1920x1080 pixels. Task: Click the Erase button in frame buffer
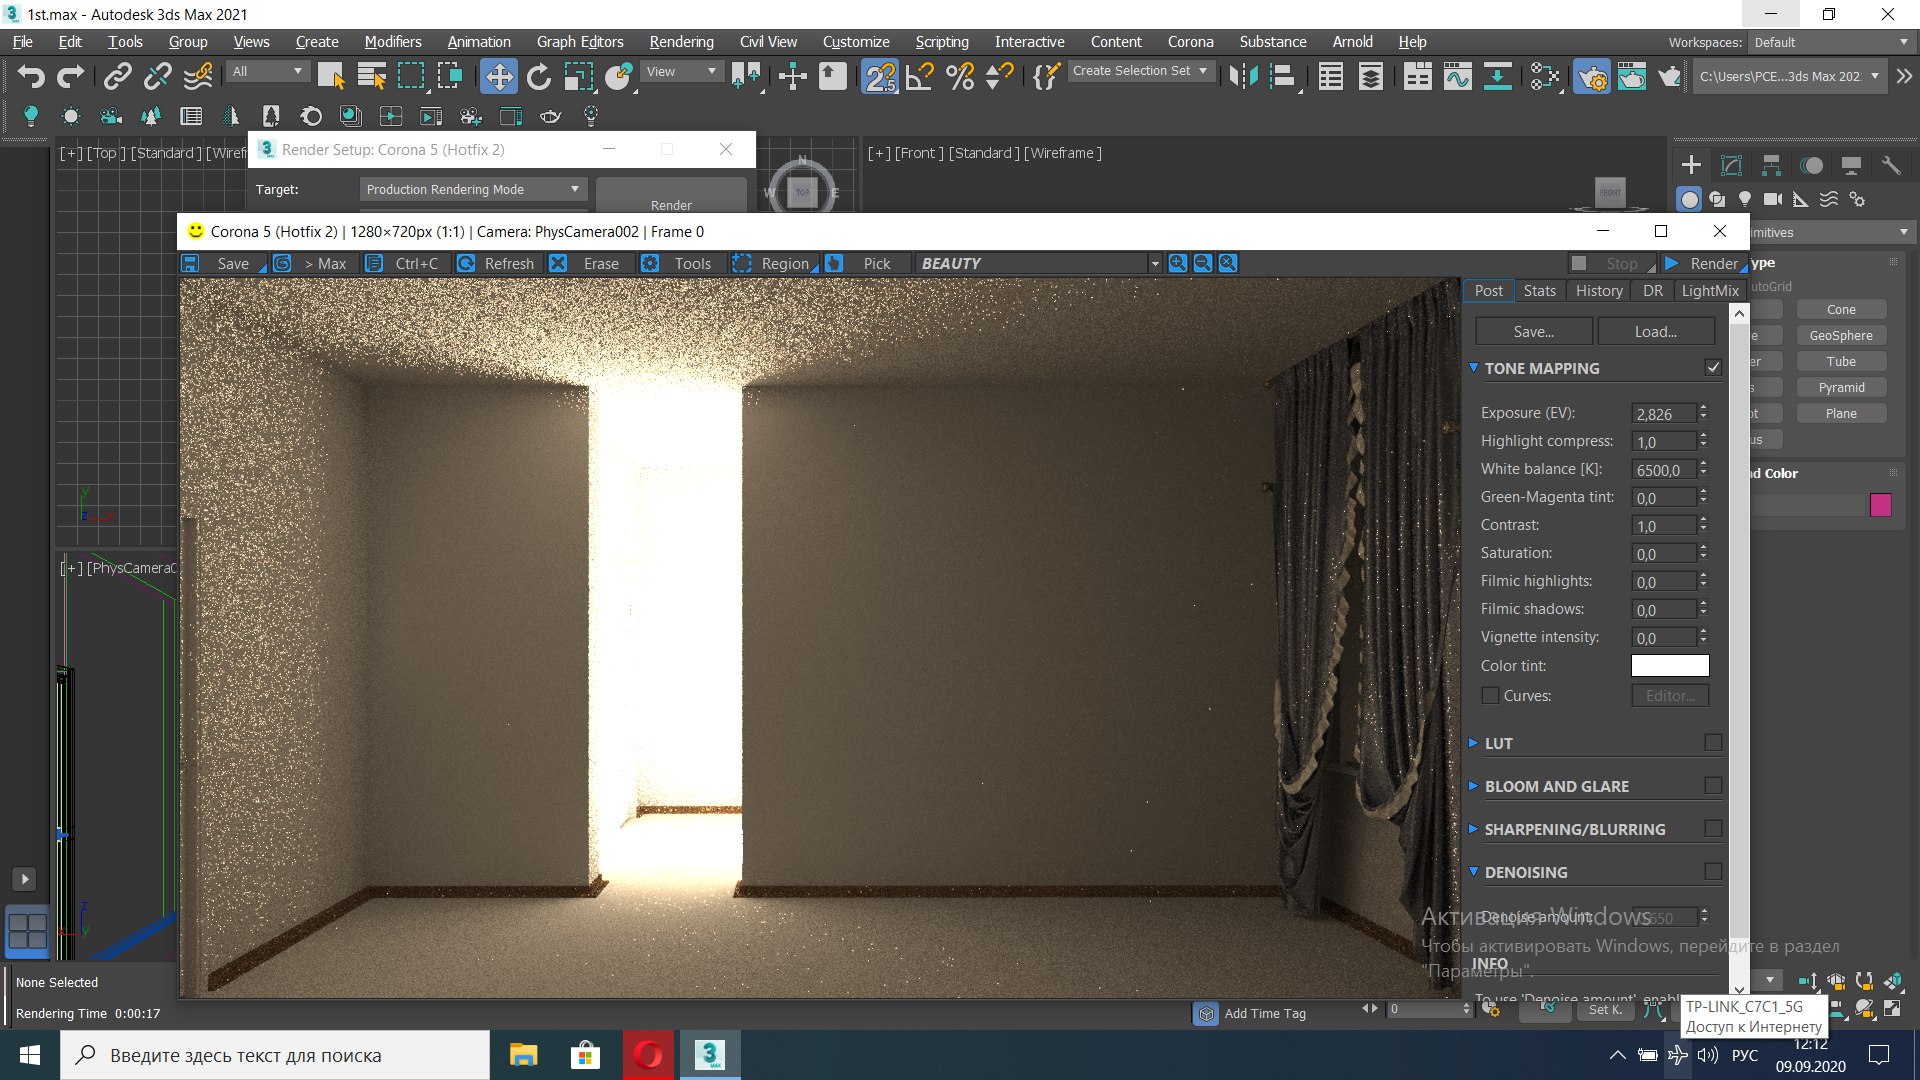click(586, 263)
